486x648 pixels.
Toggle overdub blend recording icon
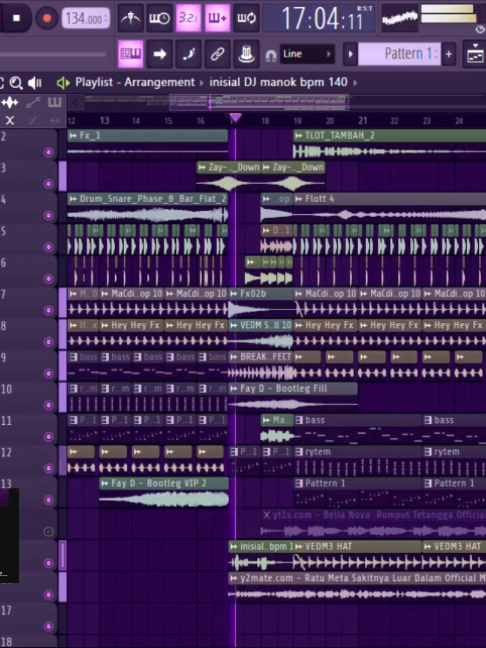click(x=217, y=18)
